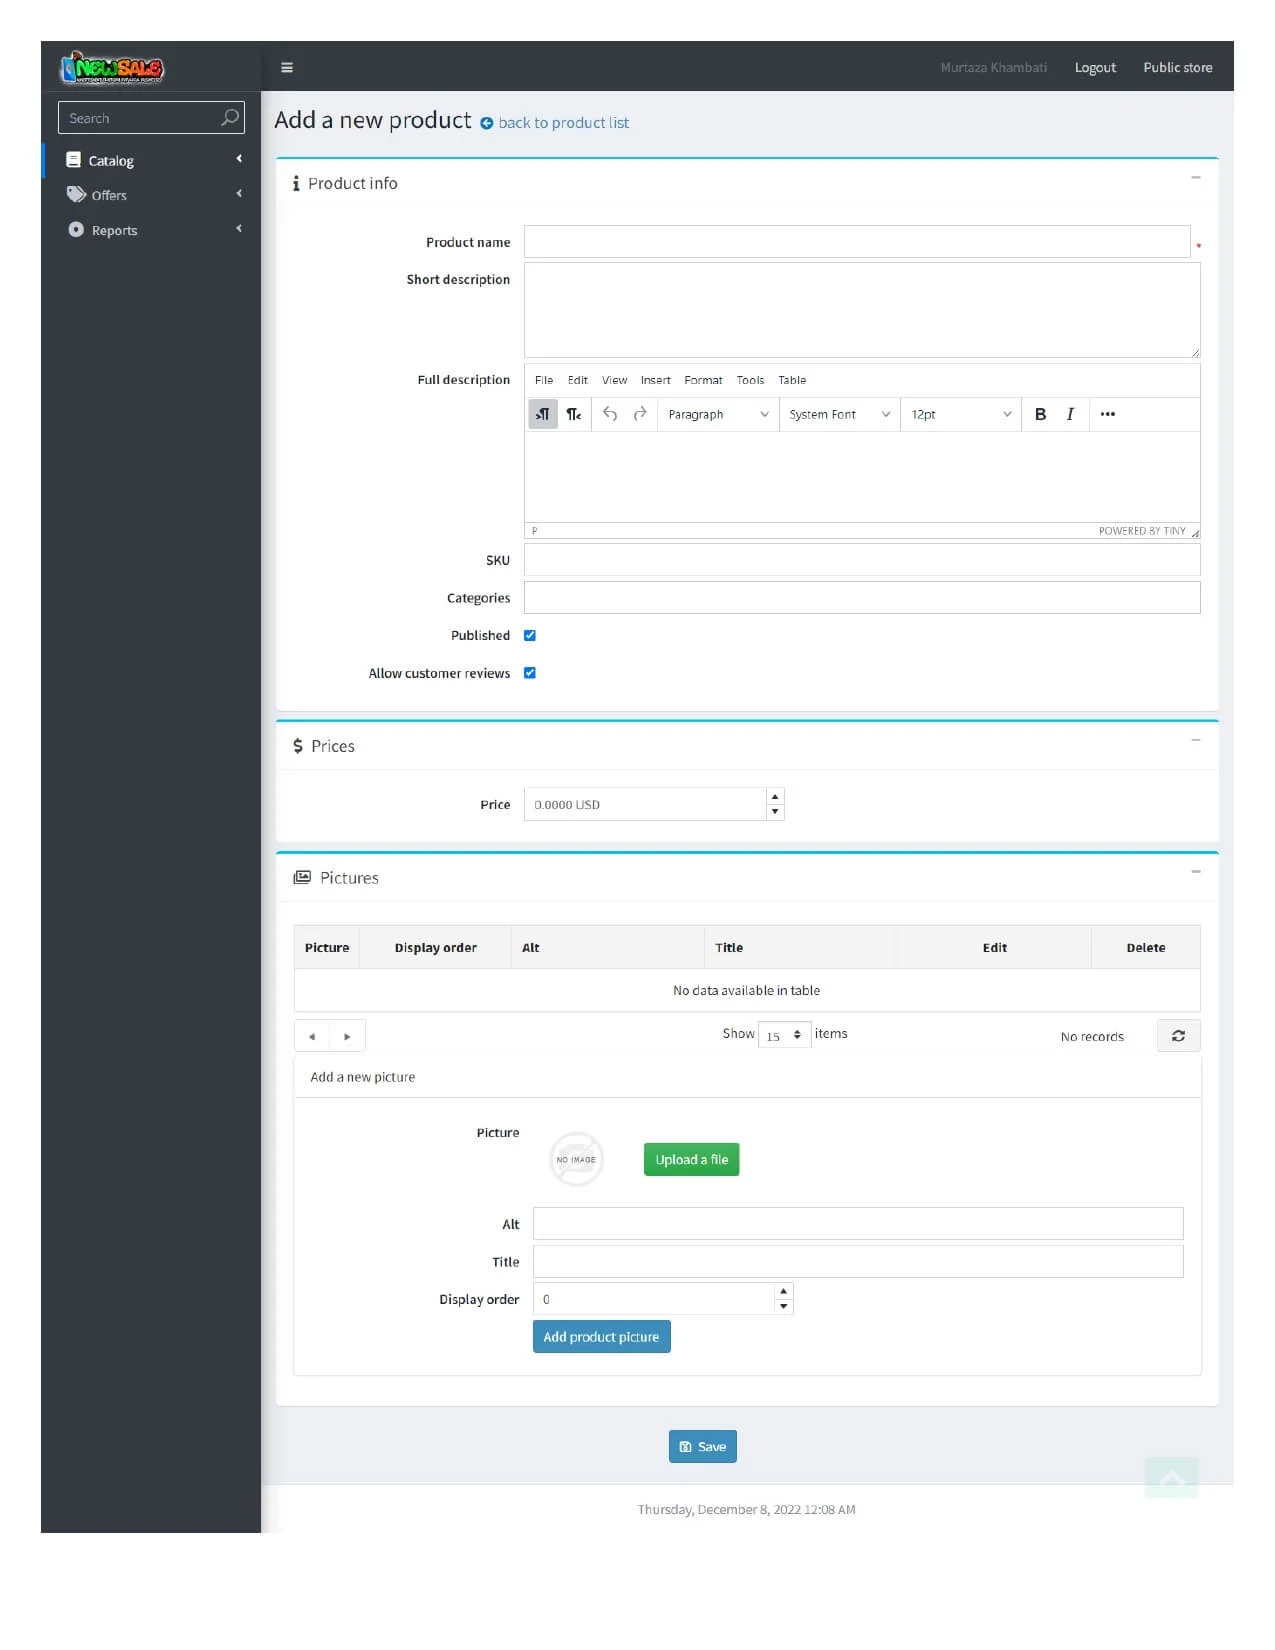Expand the Catalog sidebar menu

(x=150, y=160)
